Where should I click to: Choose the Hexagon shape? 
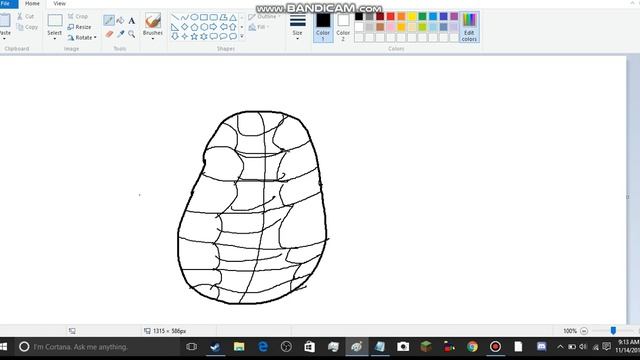[204, 27]
